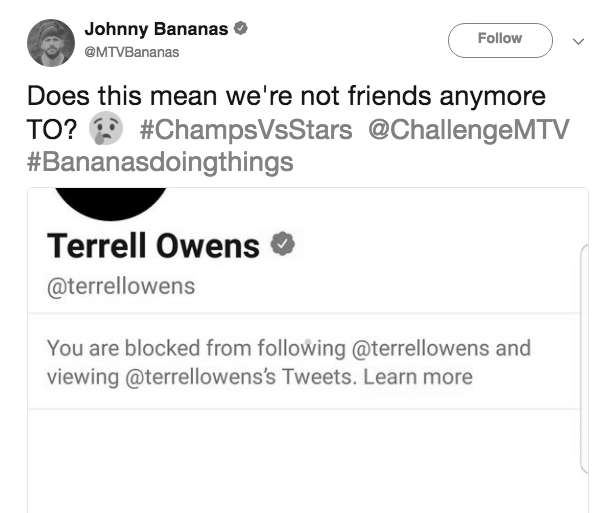Click the scrollbar on embedded image edge

click(x=584, y=358)
